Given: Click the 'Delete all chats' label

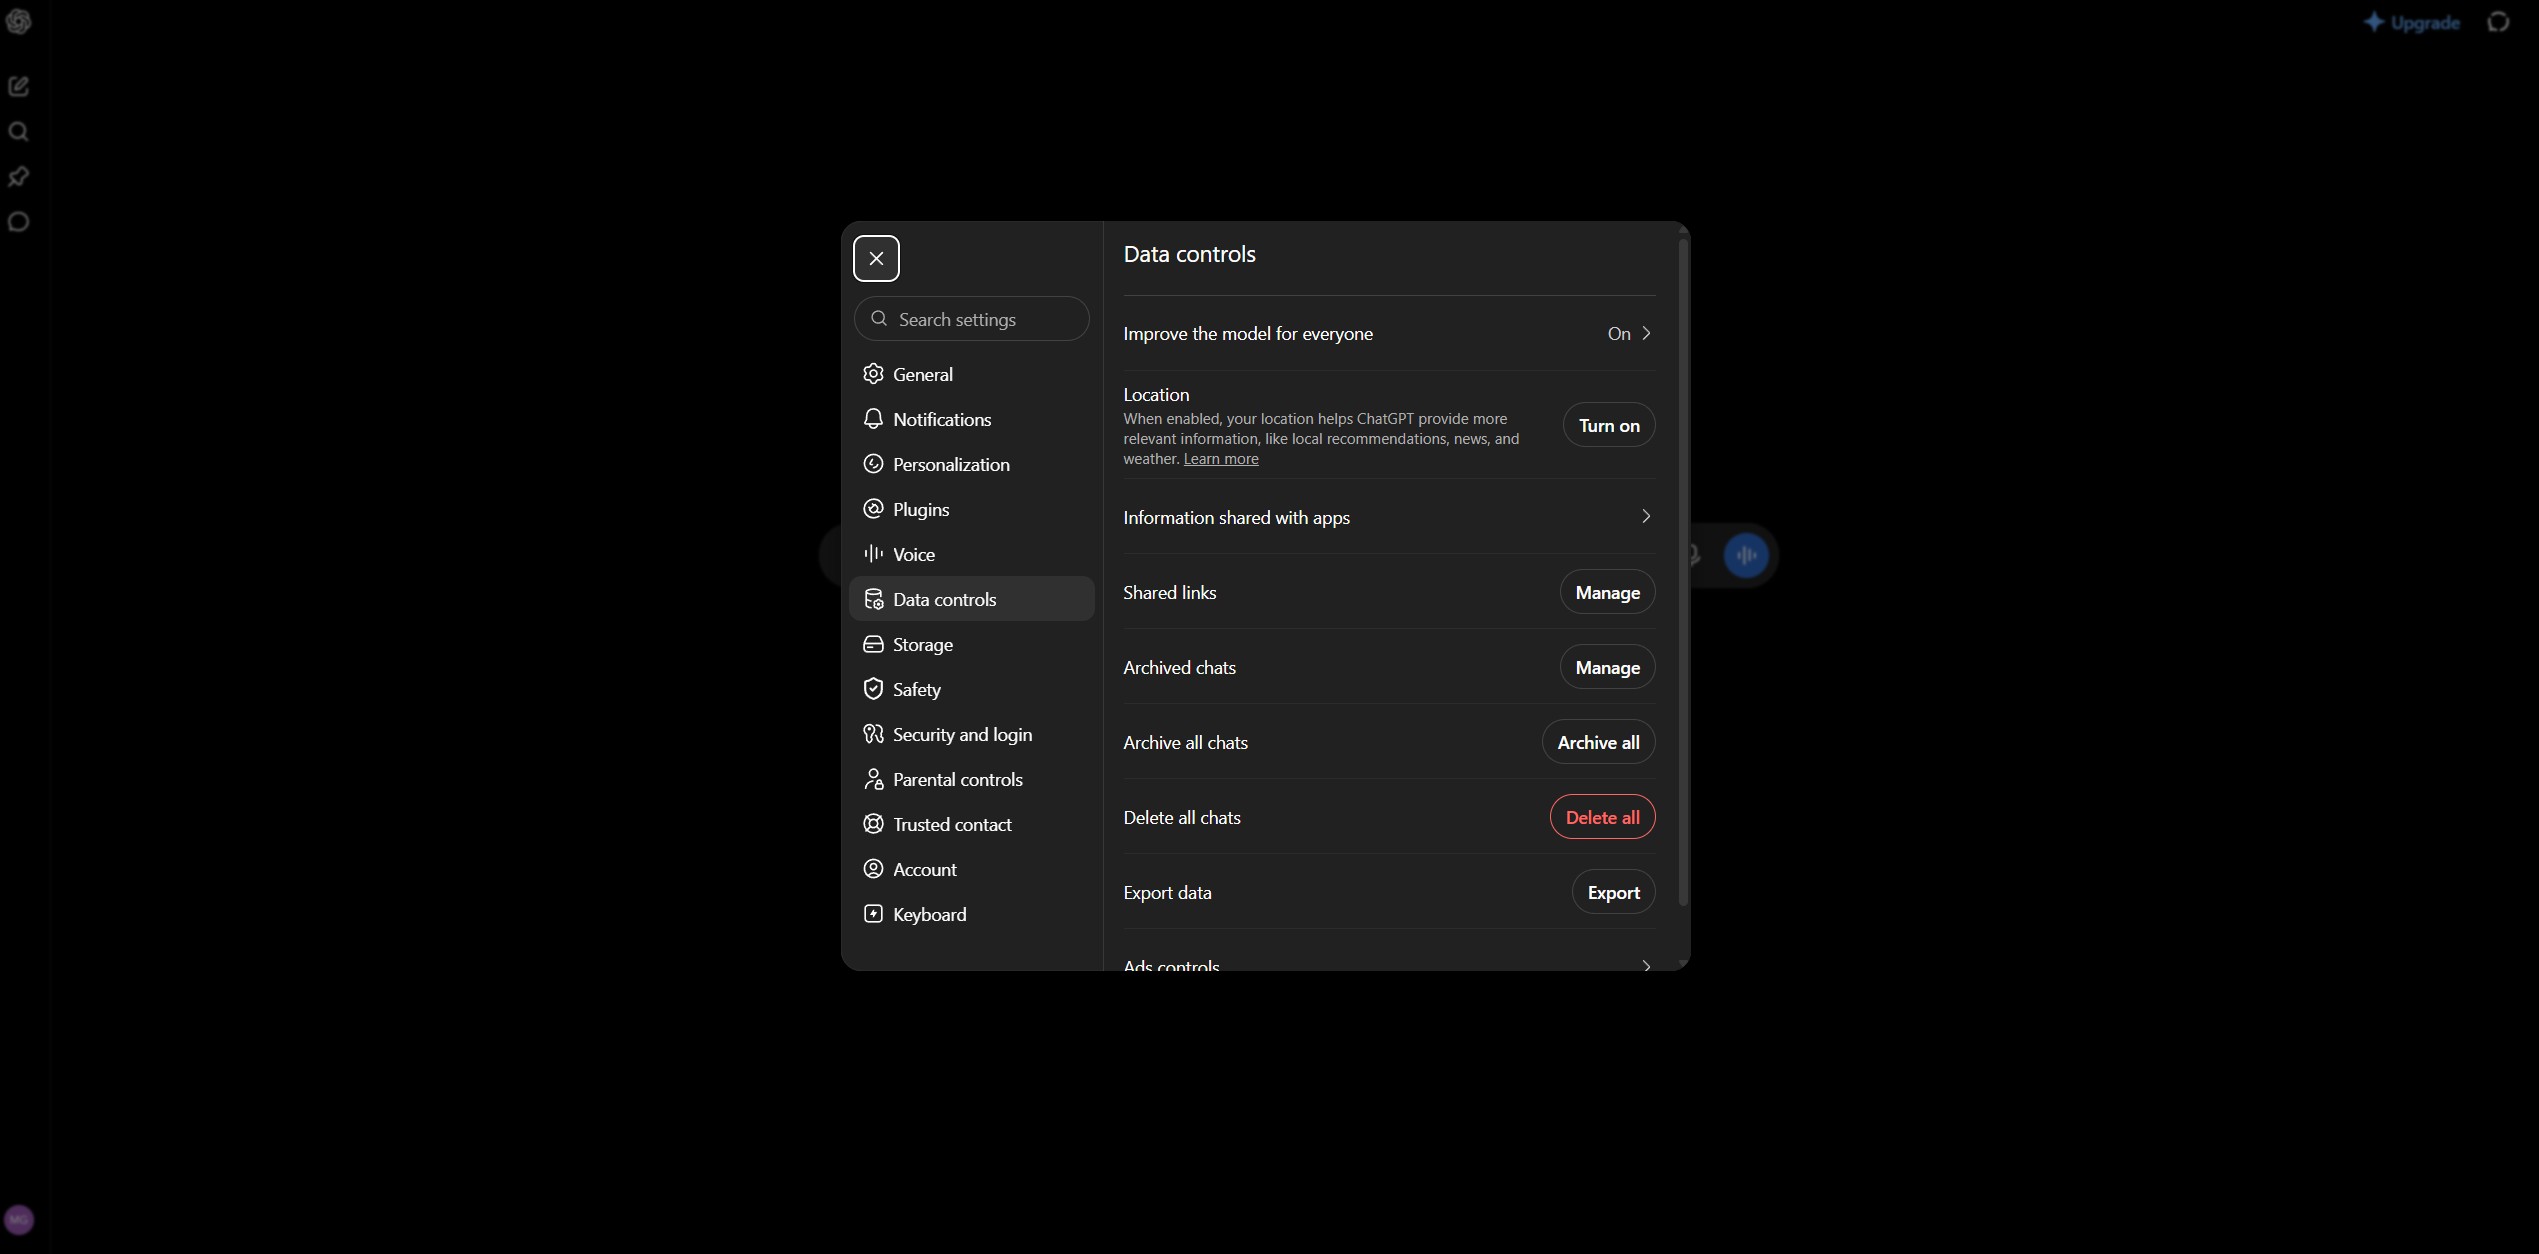Looking at the screenshot, I should pos(1181,818).
